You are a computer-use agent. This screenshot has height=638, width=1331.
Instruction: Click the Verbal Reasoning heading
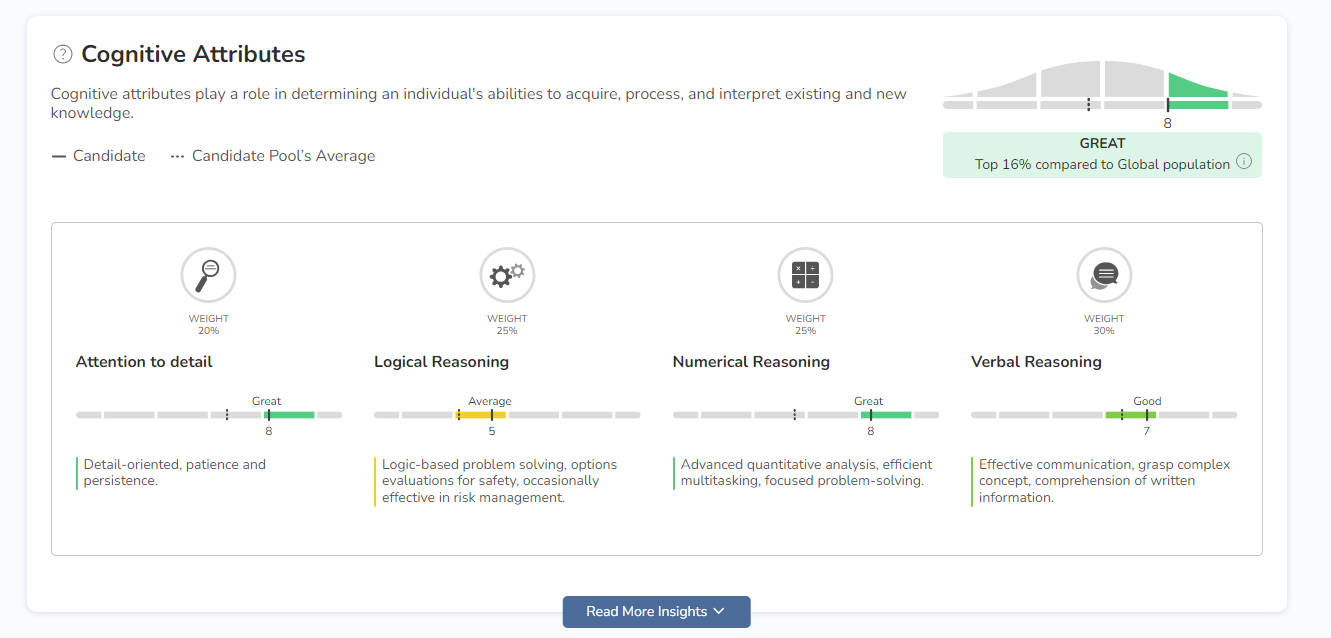tap(1036, 362)
